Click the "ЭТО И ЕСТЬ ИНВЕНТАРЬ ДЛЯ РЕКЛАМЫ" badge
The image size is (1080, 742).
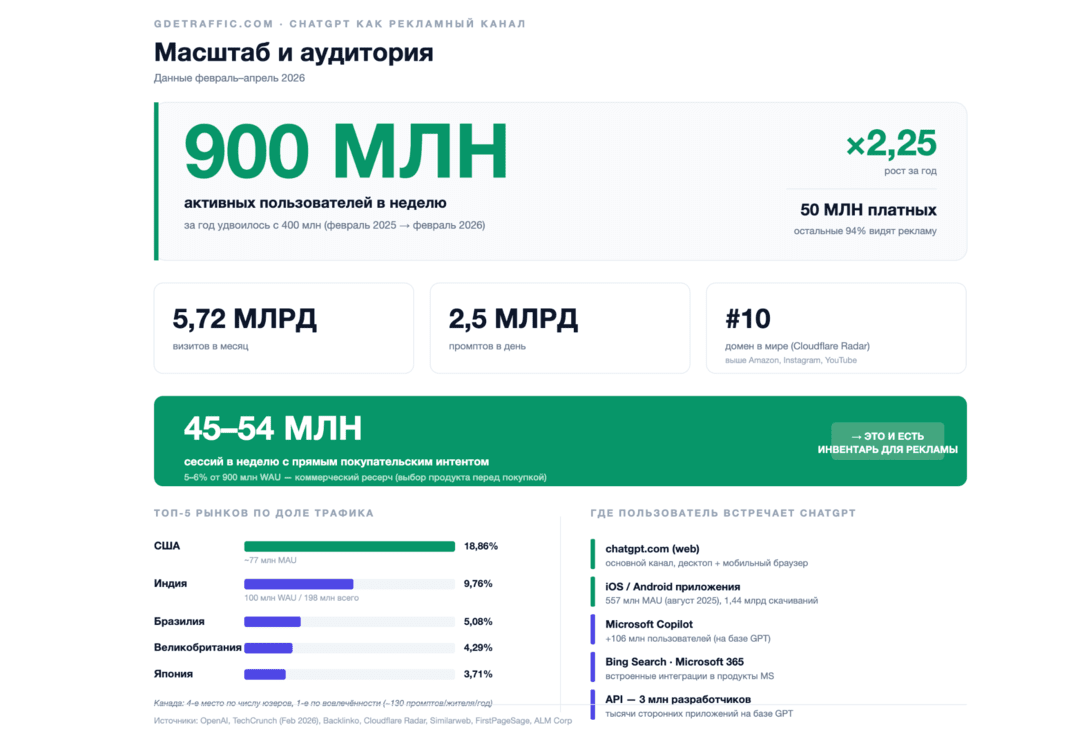click(x=887, y=442)
